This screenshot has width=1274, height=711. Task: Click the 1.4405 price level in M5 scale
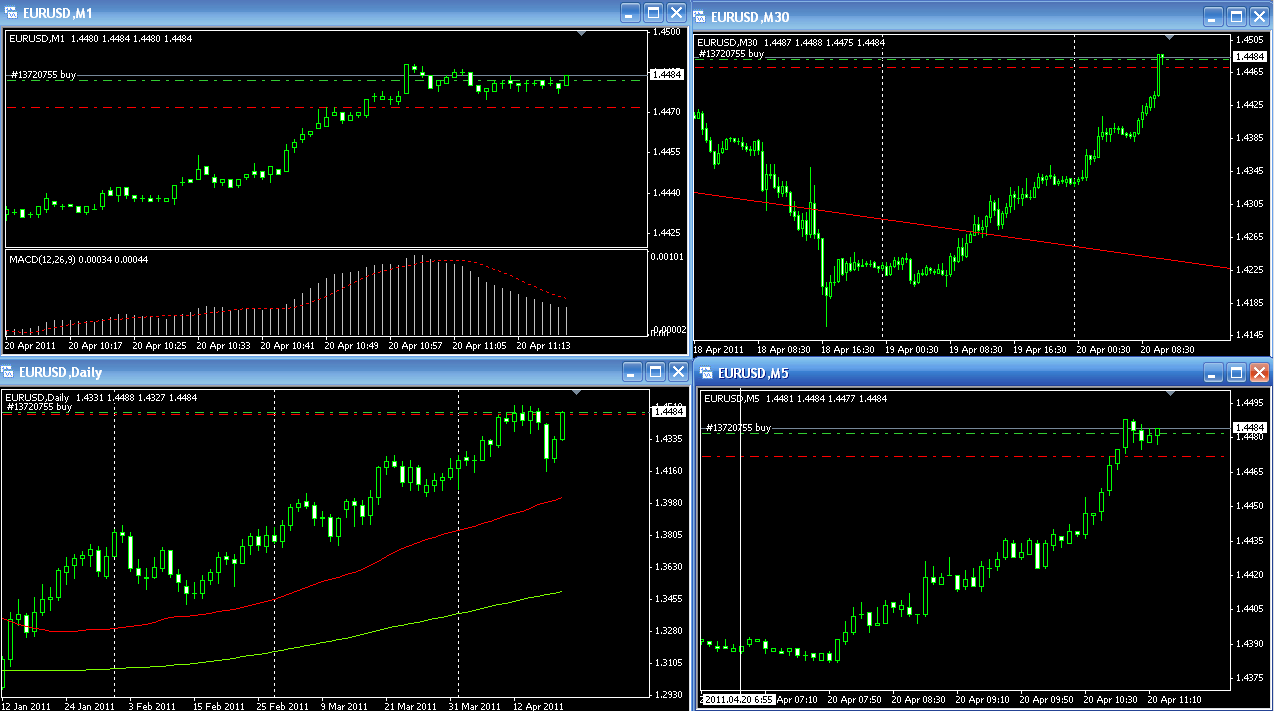coord(1250,609)
